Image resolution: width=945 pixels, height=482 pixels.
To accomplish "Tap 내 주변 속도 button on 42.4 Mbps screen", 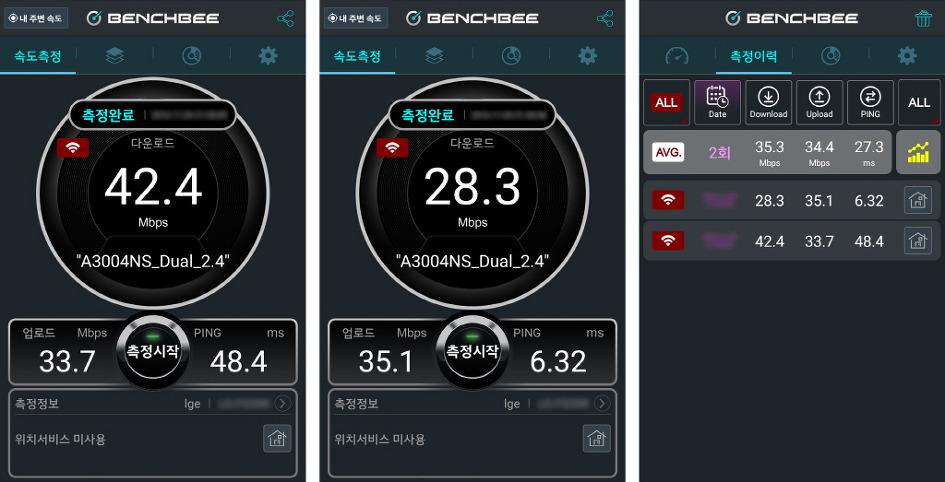I will coord(36,18).
